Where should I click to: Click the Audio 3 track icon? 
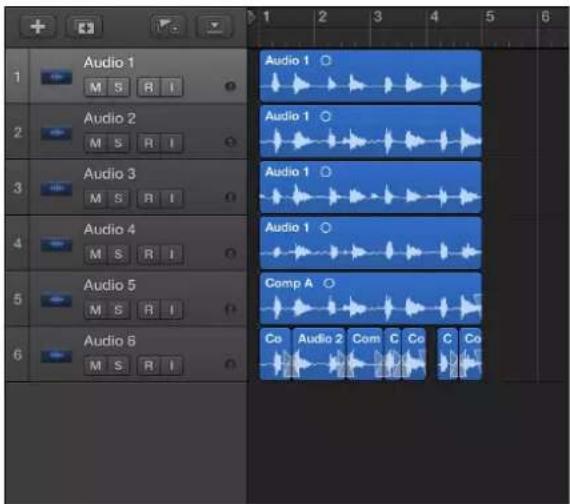tap(56, 188)
